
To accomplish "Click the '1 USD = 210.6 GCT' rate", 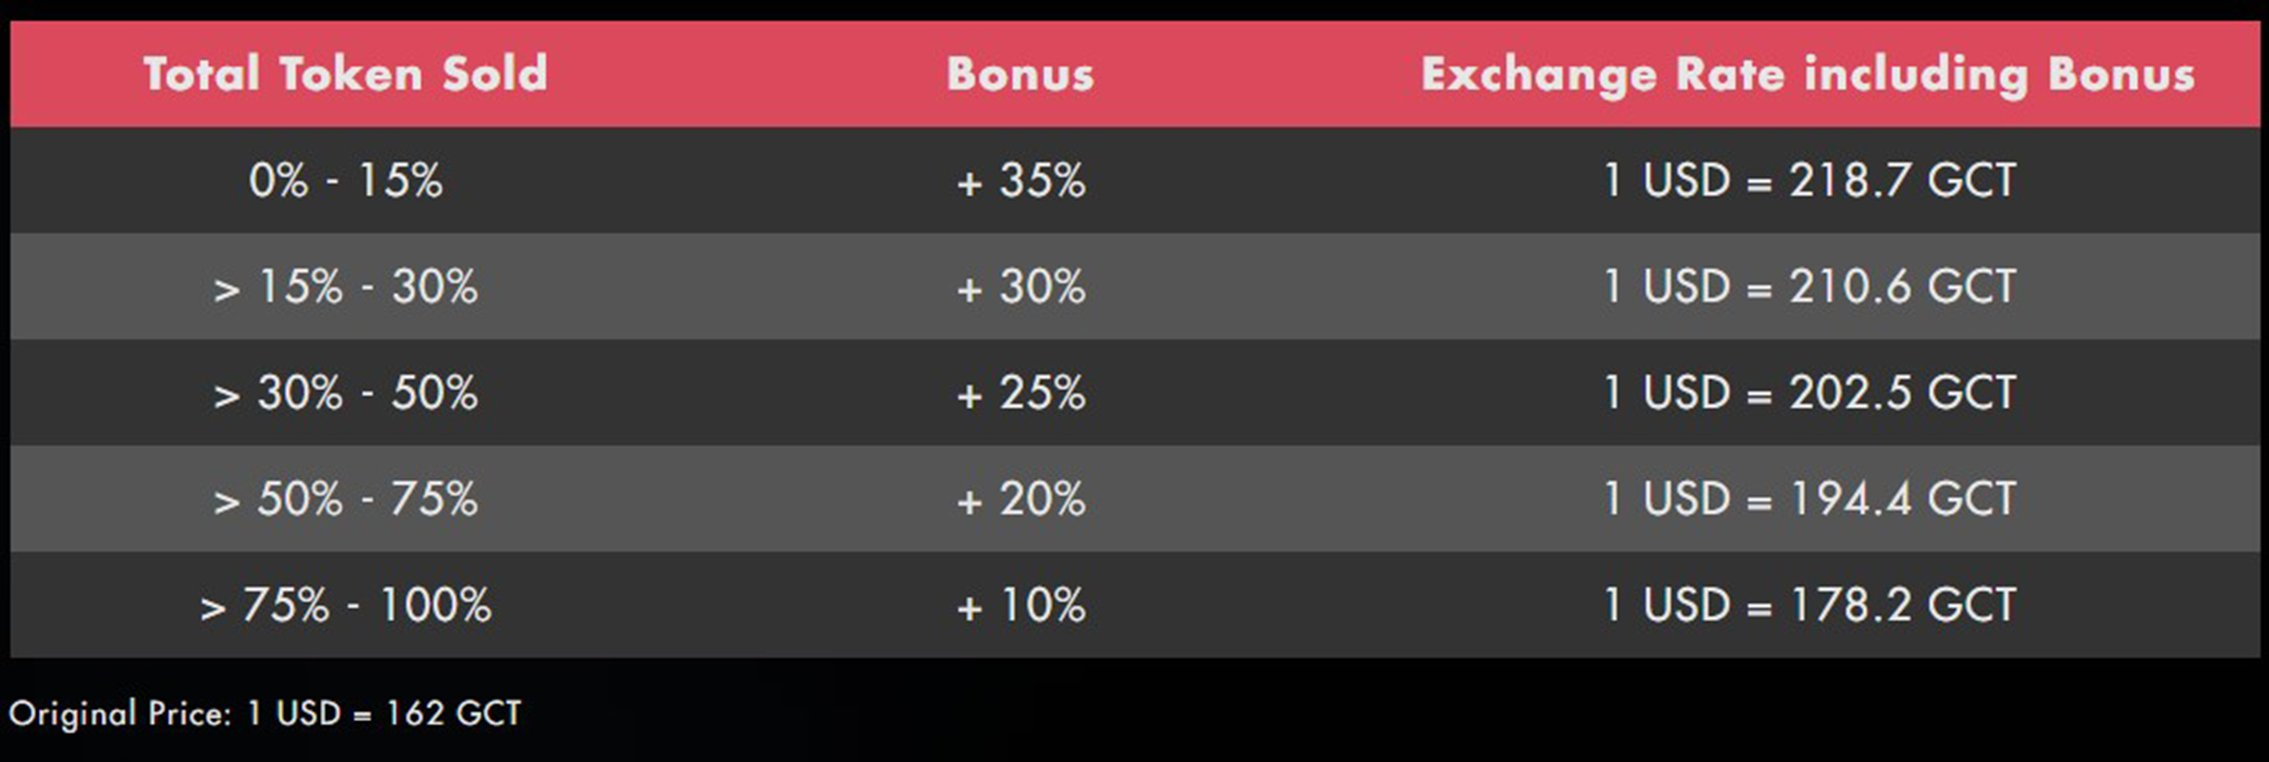I will click(x=1809, y=287).
